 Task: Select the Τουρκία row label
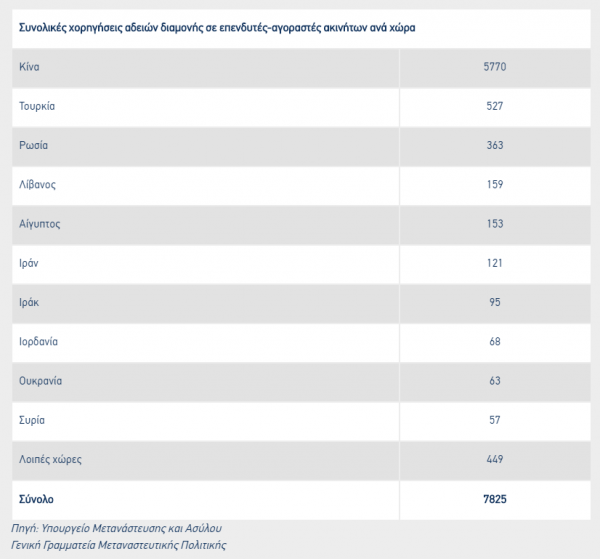tap(38, 106)
